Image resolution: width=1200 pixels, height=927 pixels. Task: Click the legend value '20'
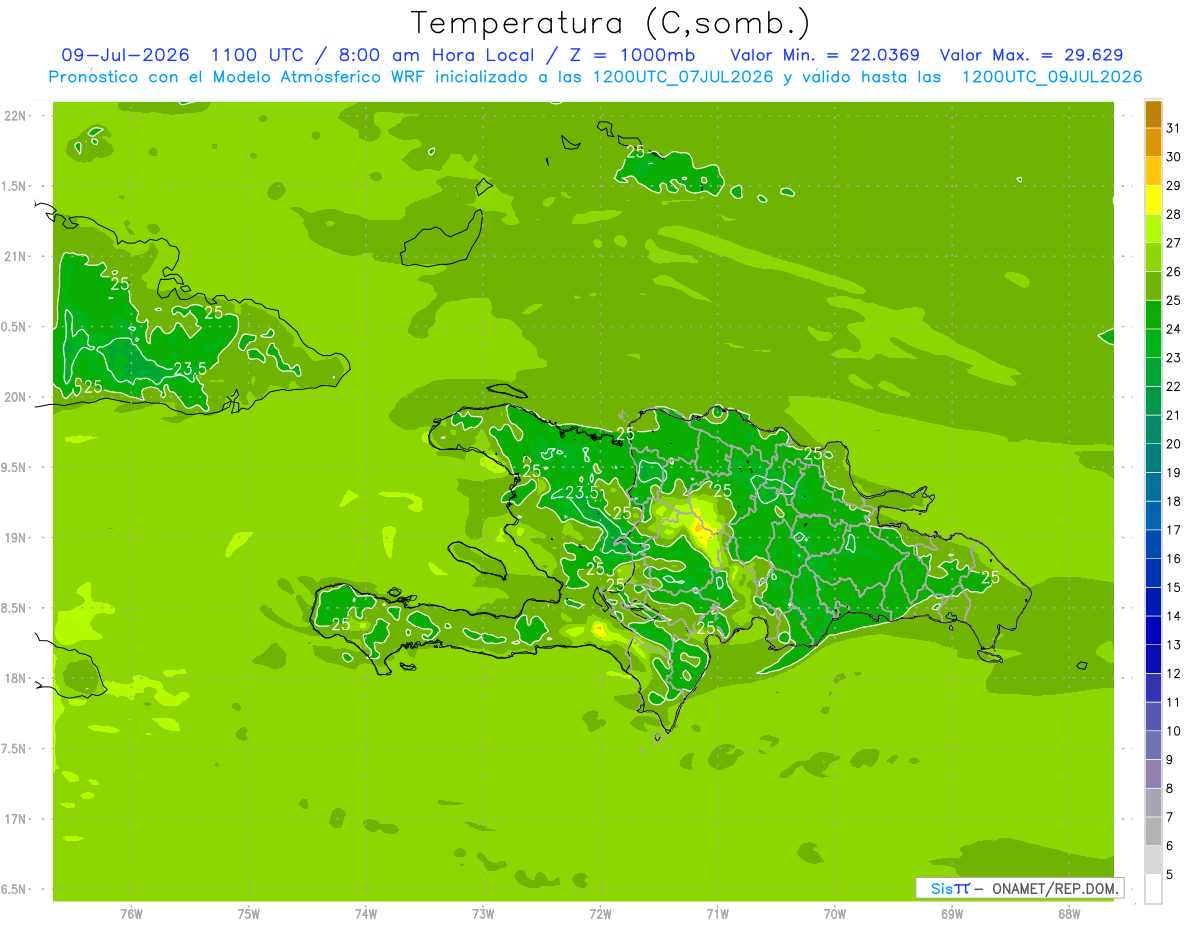click(1174, 444)
